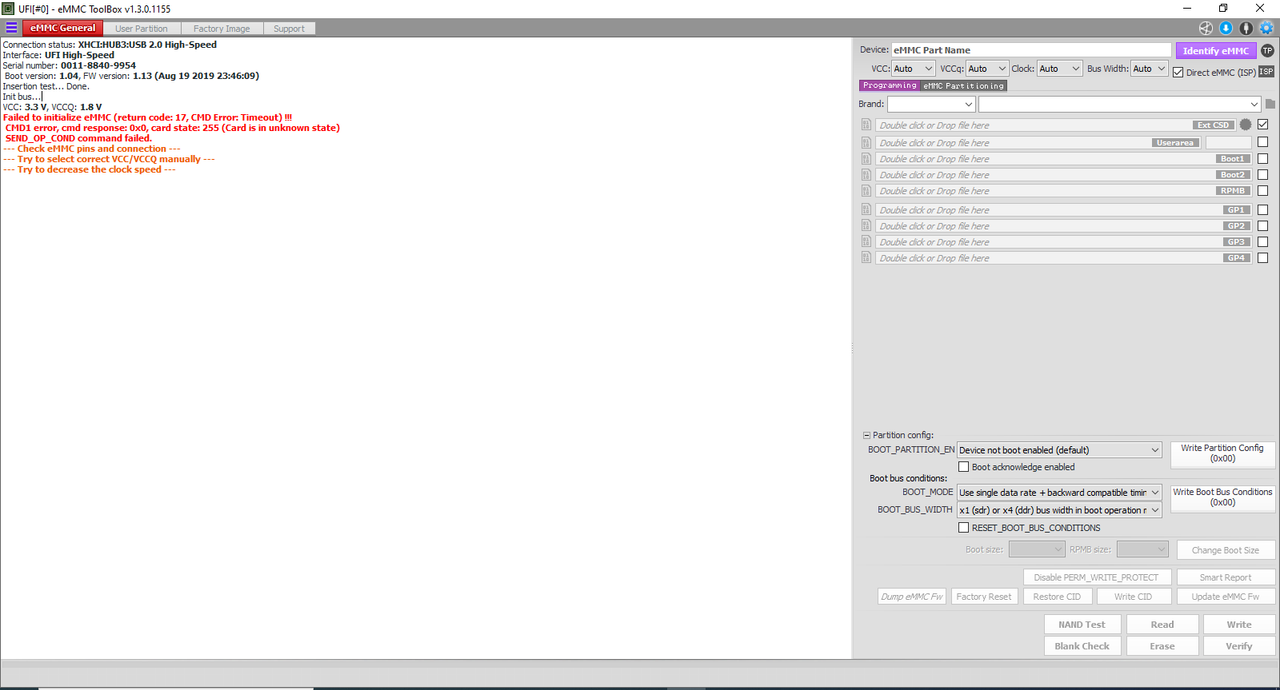Uncheck the Ext CSD partition checkbox
Screen dimensions: 1280x690
point(1263,125)
